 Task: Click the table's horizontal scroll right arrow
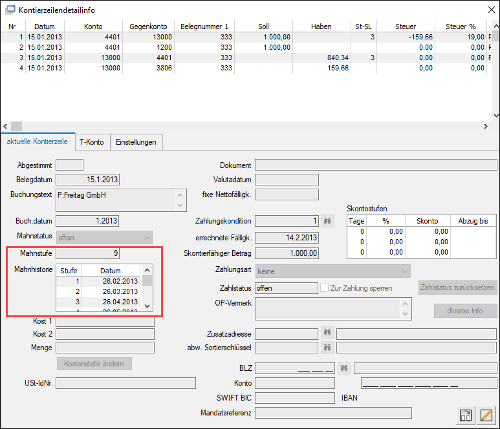coord(486,126)
